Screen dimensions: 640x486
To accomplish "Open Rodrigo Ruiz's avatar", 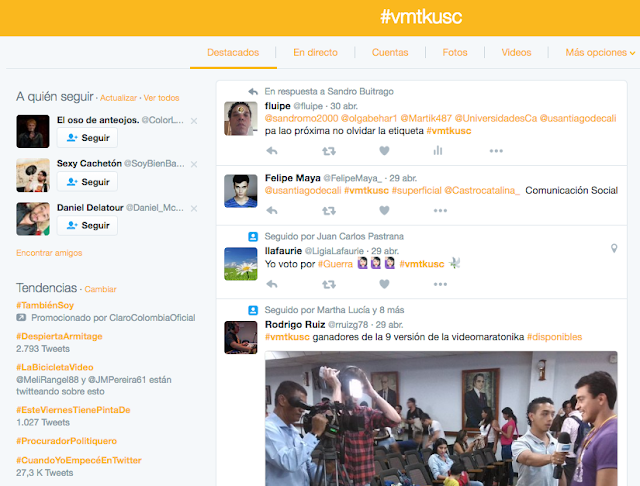I will (241, 337).
